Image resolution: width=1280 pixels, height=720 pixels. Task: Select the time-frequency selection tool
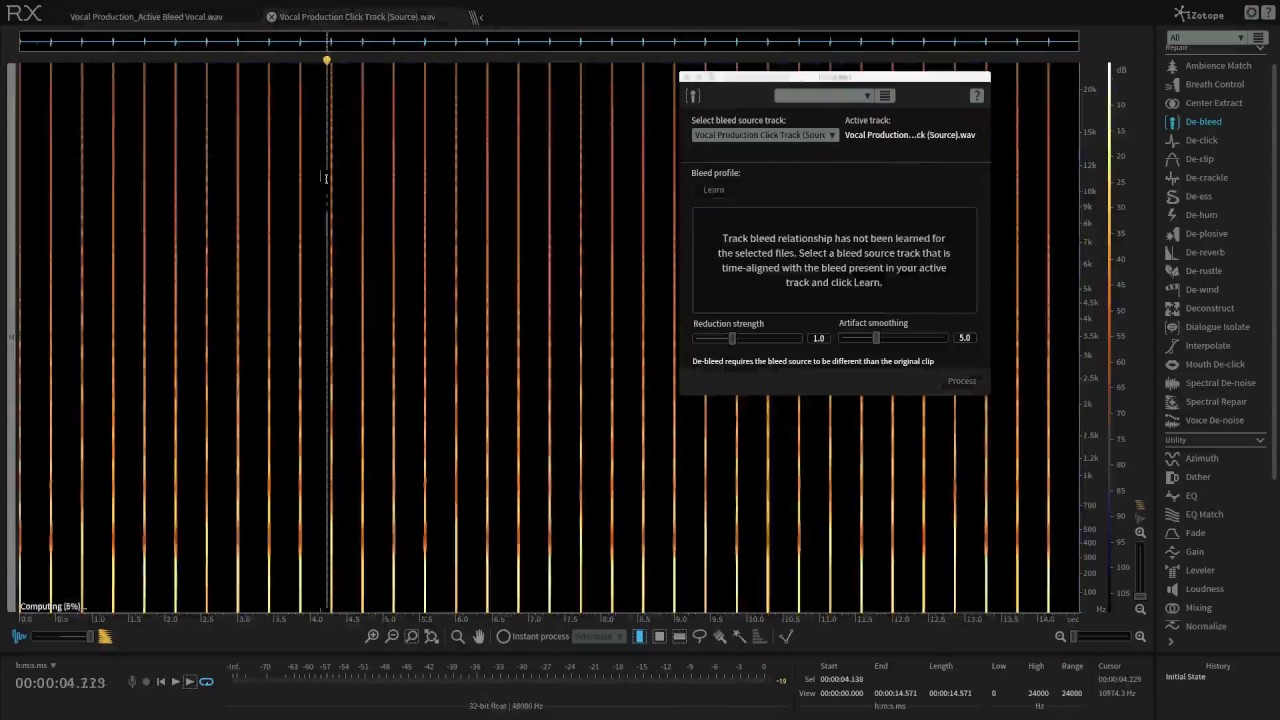pos(660,636)
